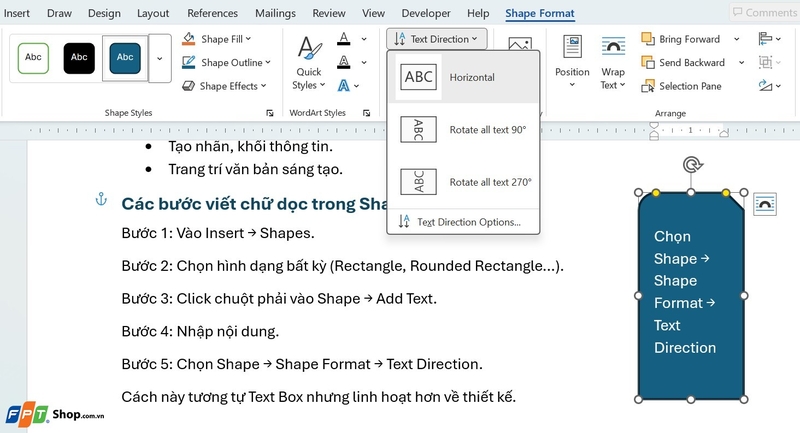
Task: Click bullet 'Trang trí văn bản sáng tạo.'
Action: 256,169
